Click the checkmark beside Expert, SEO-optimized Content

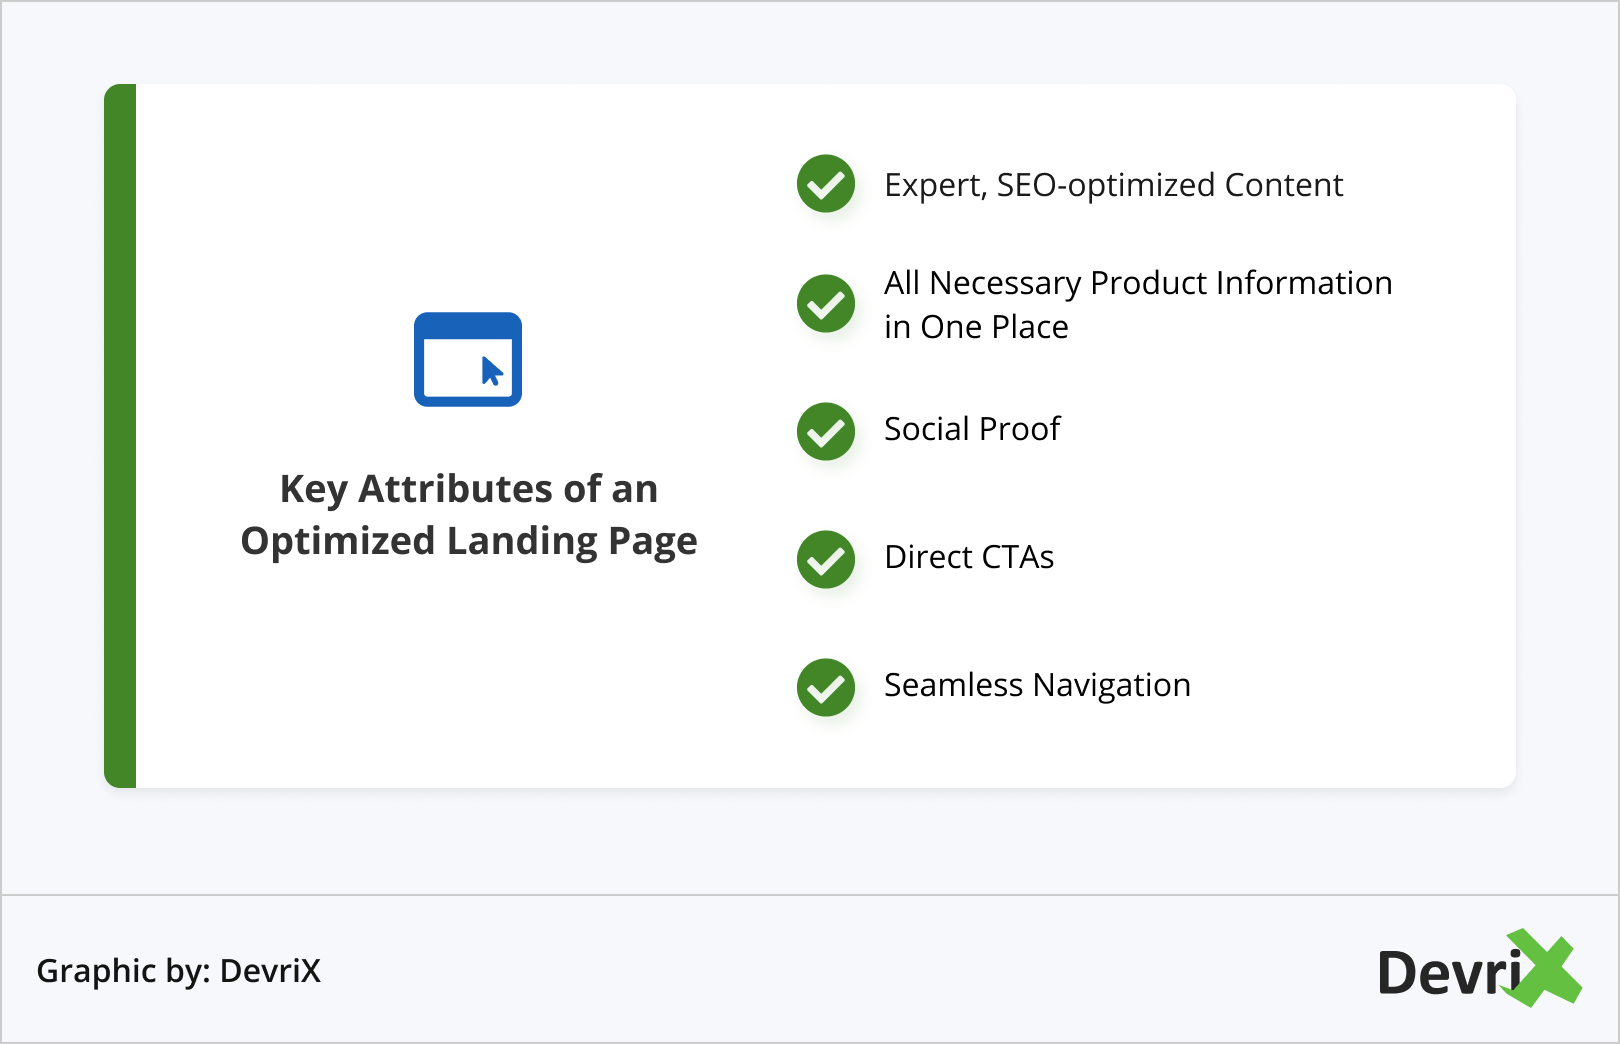tap(826, 184)
